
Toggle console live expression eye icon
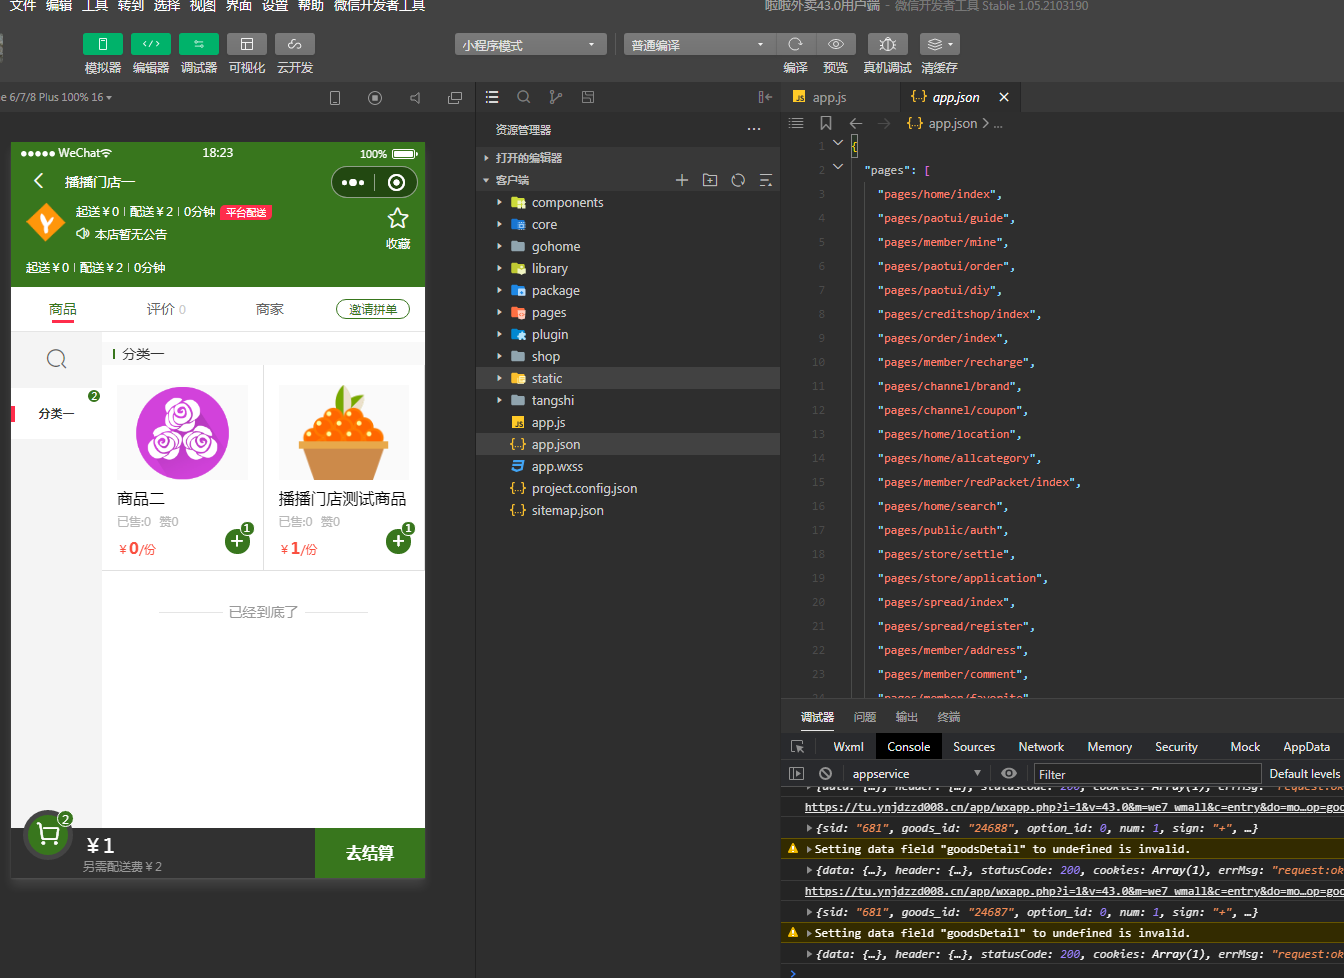[1009, 774]
